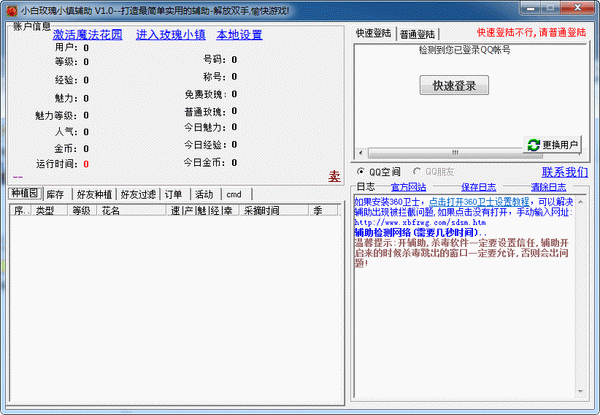Click the 花名 column header

(131, 210)
